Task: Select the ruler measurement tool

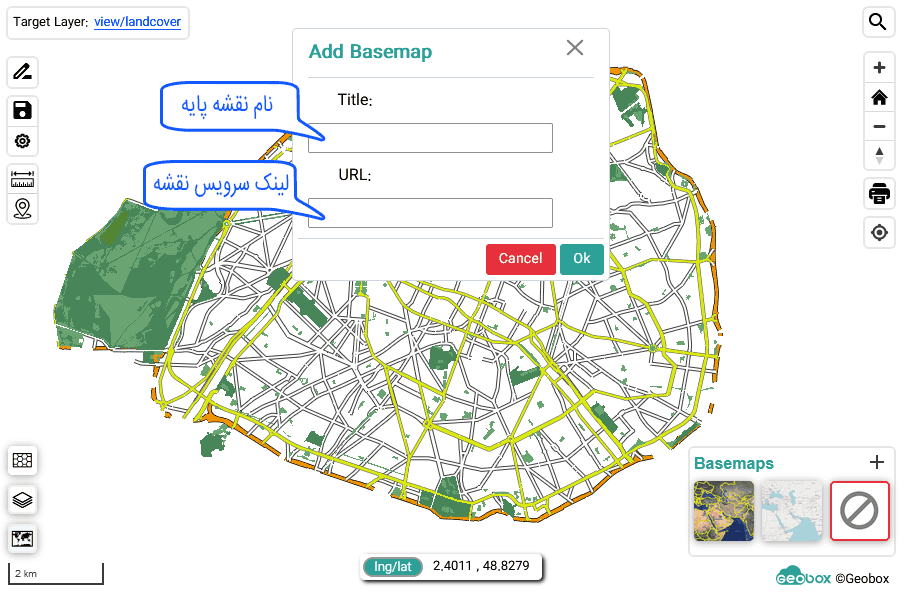Action: [22, 179]
